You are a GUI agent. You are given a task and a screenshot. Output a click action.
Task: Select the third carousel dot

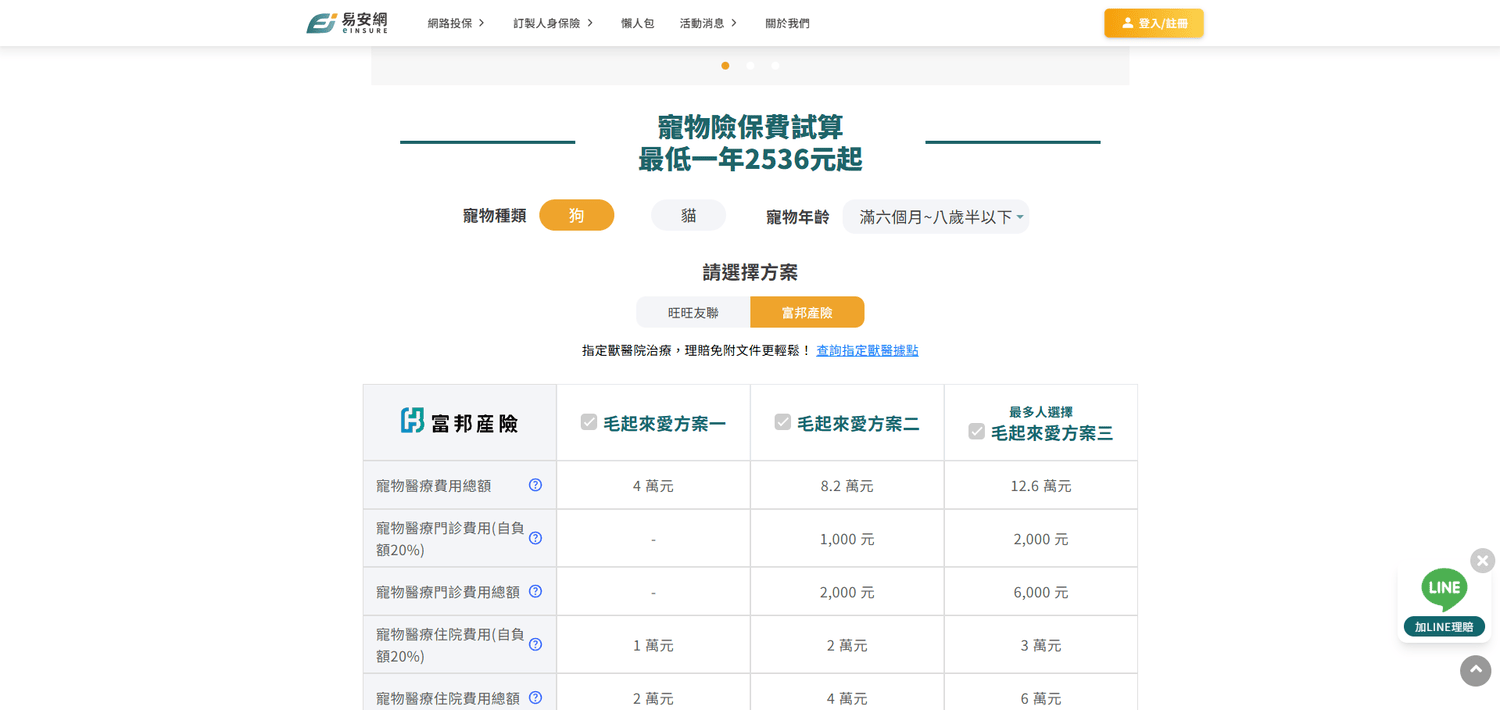tap(775, 66)
